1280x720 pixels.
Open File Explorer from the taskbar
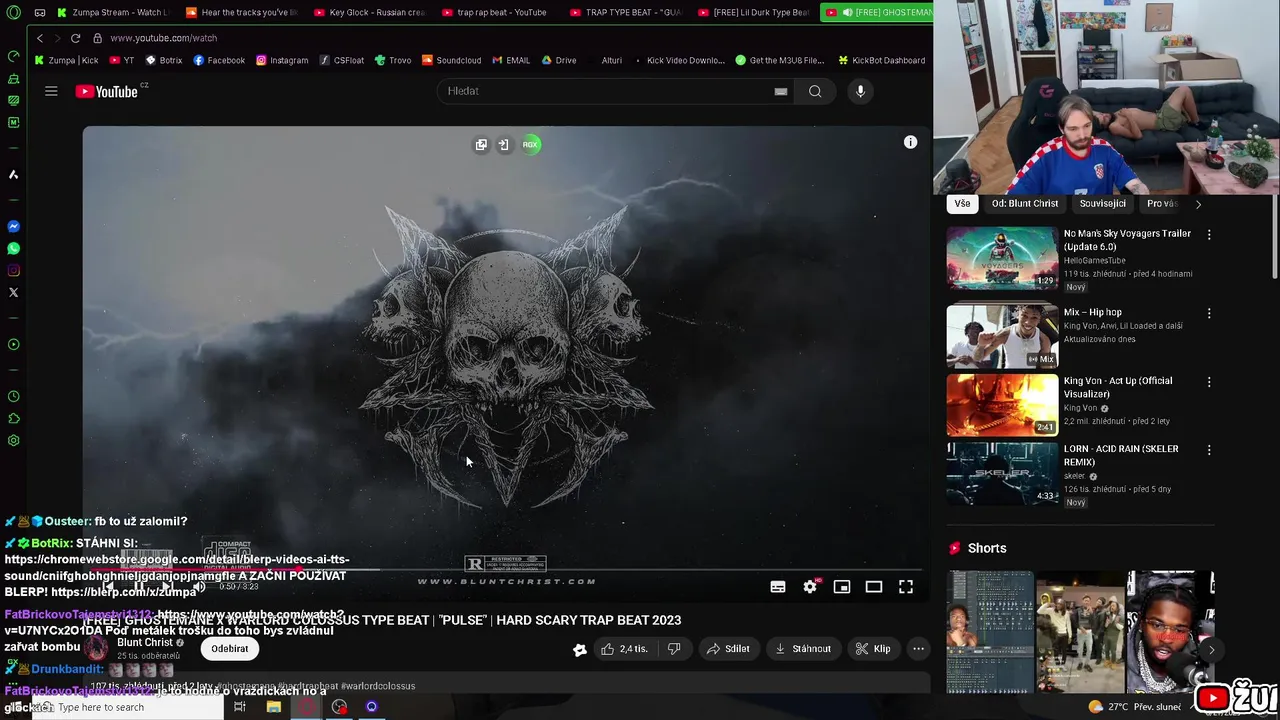pyautogui.click(x=273, y=707)
